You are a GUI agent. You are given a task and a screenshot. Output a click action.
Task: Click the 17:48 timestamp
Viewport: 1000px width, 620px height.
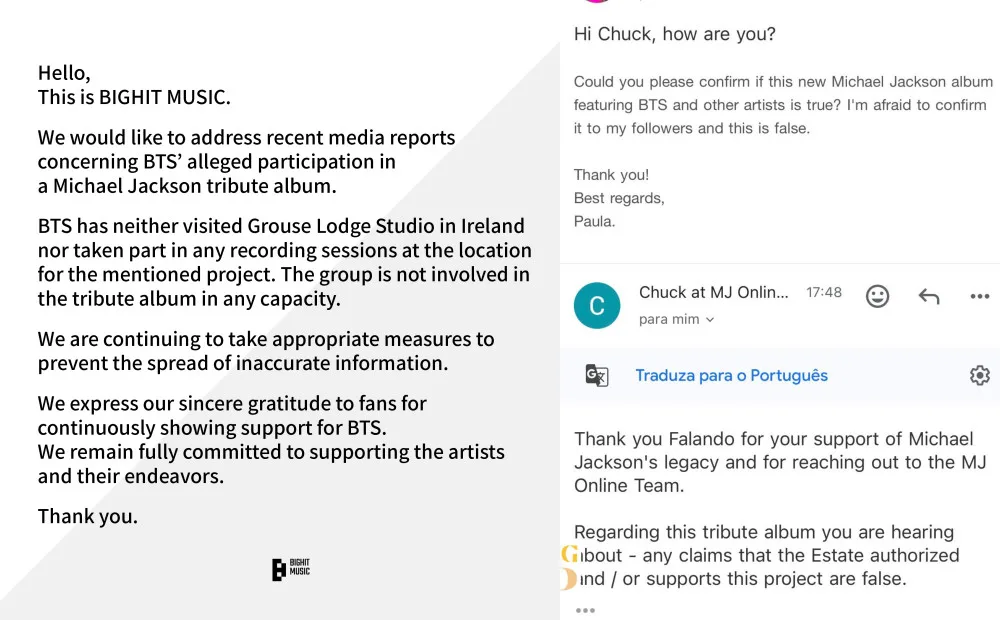point(824,293)
